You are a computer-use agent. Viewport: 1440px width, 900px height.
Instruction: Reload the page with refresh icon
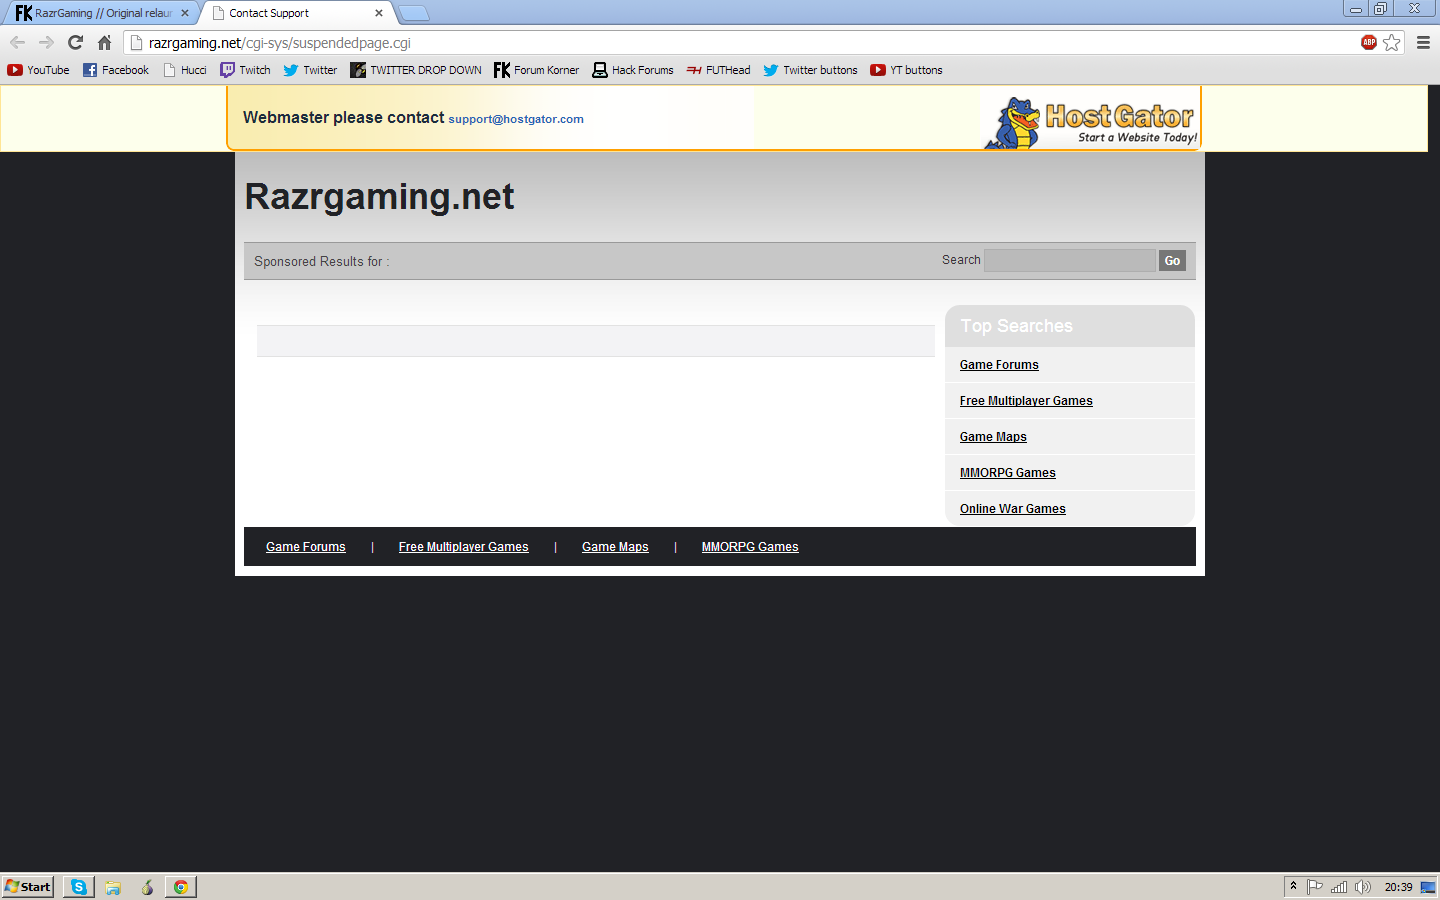click(75, 42)
